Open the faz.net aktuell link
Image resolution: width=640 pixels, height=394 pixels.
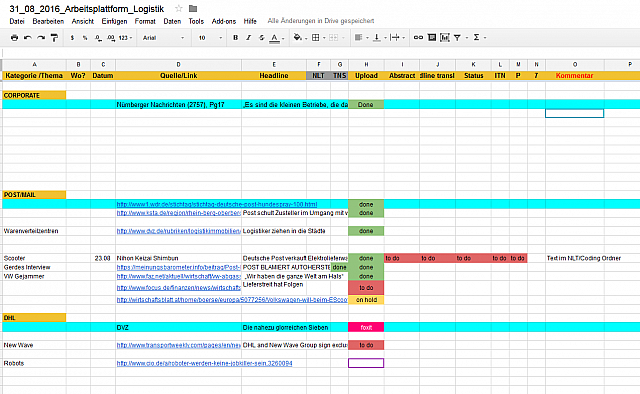point(178,276)
